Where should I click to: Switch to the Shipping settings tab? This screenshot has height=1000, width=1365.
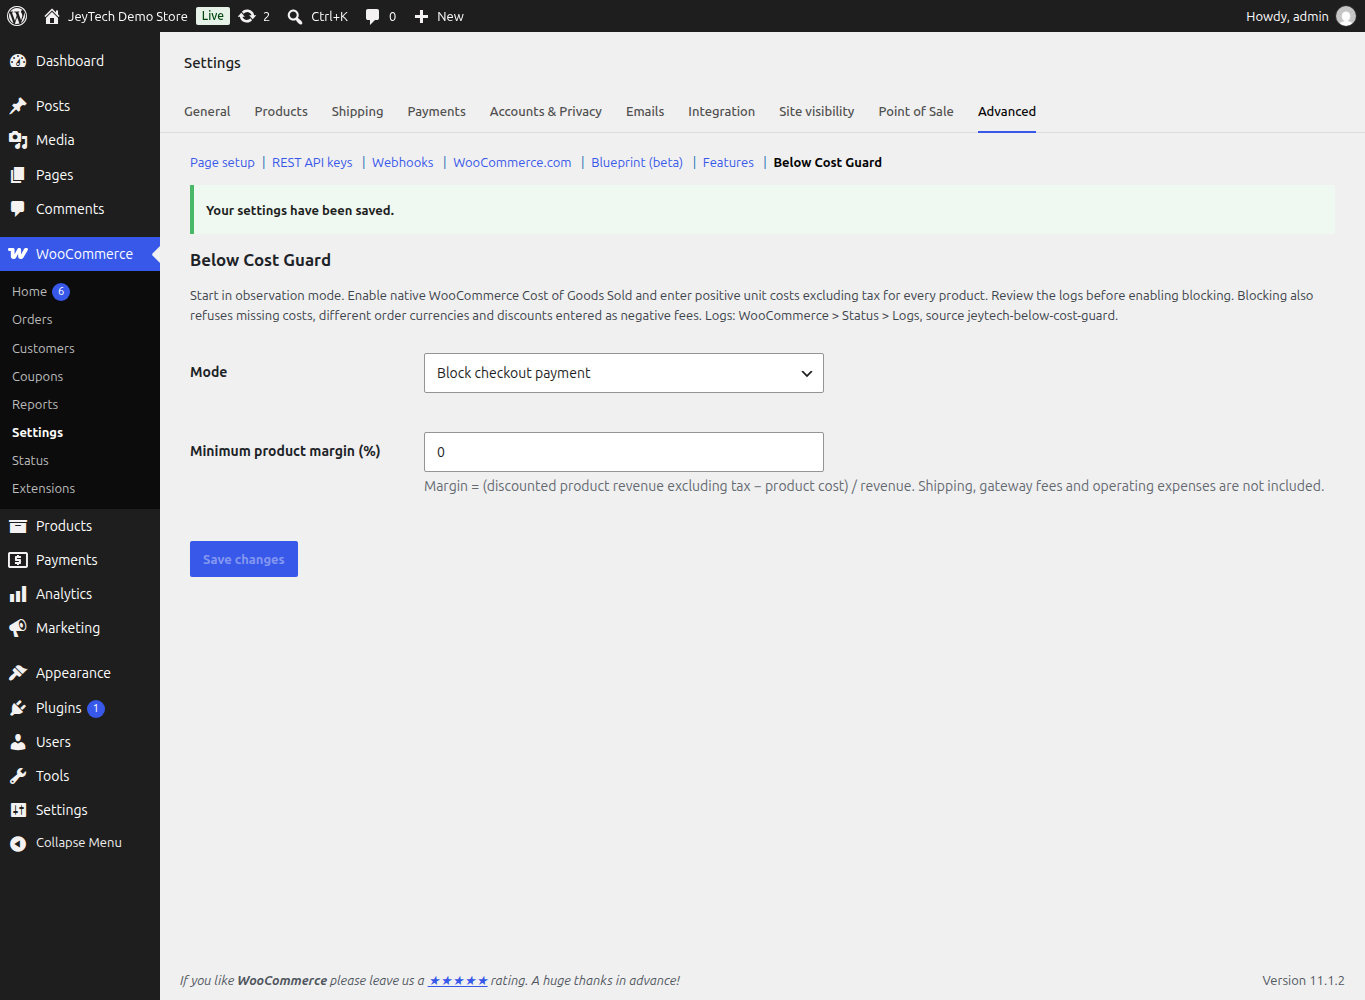tap(357, 111)
